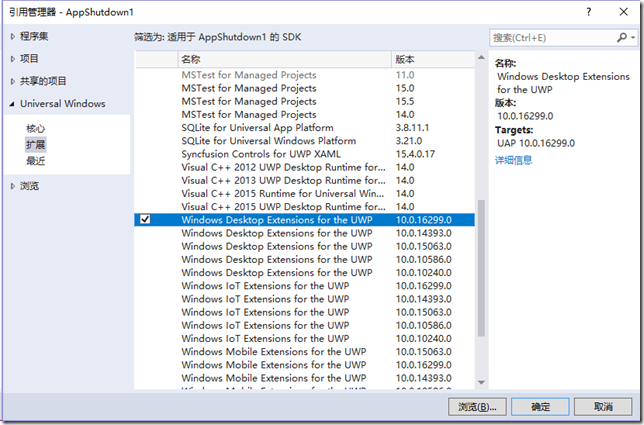Click the vertical scrollbar thumb

[x=481, y=268]
